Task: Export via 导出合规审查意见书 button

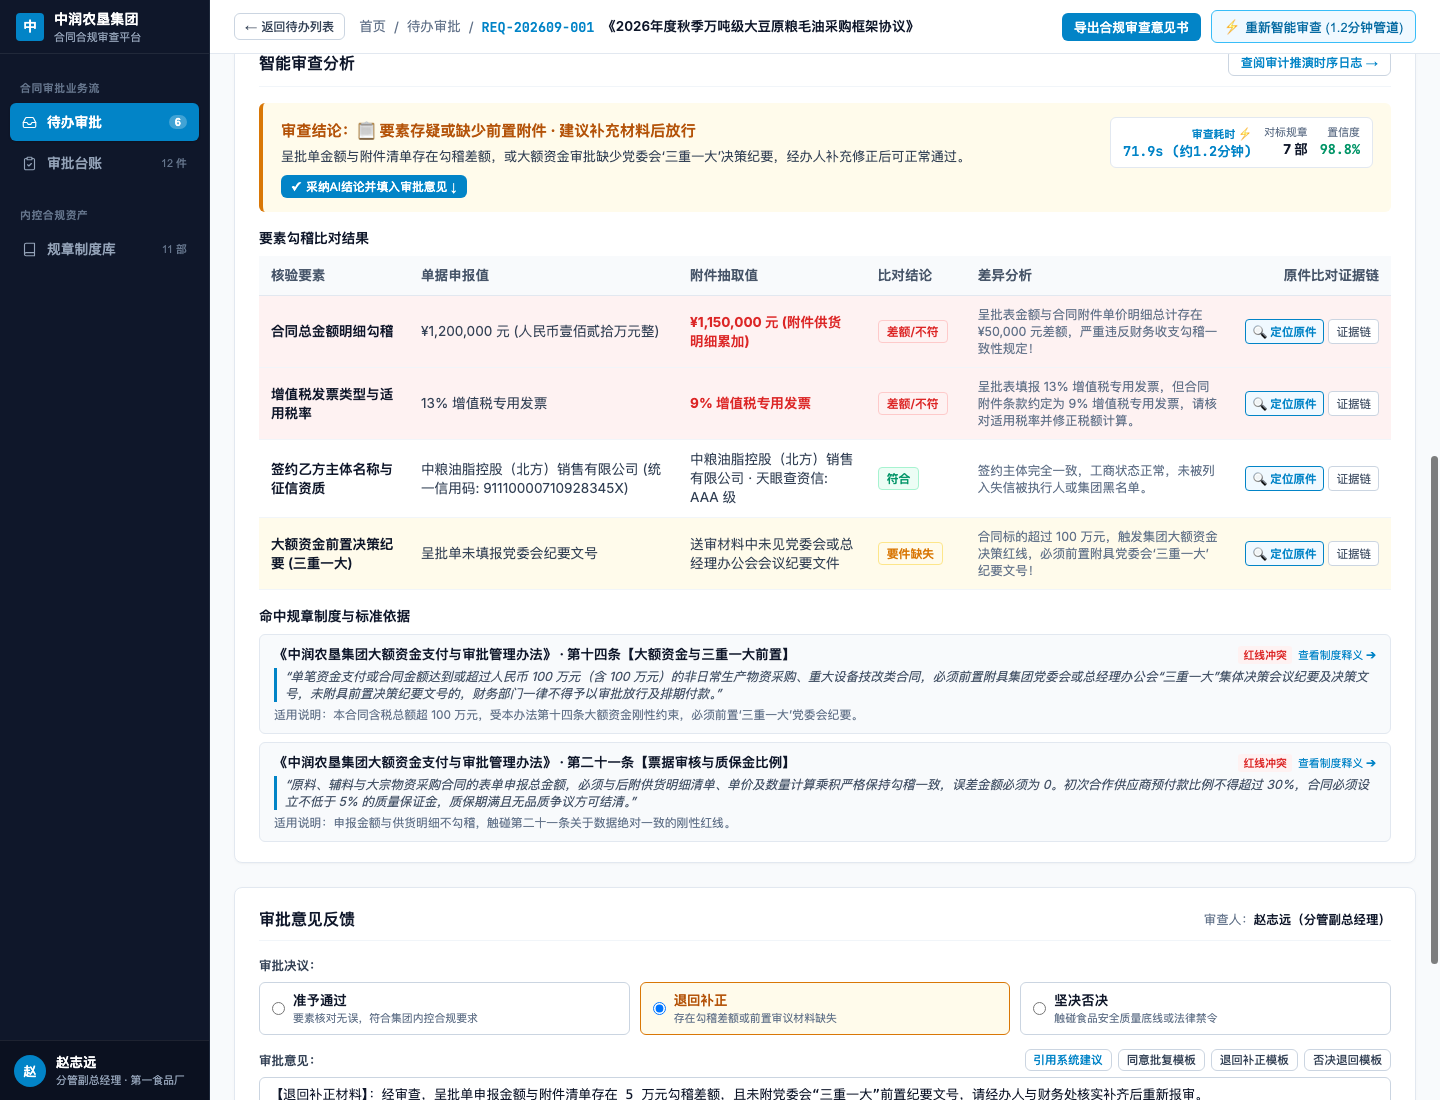Action: point(1131,27)
